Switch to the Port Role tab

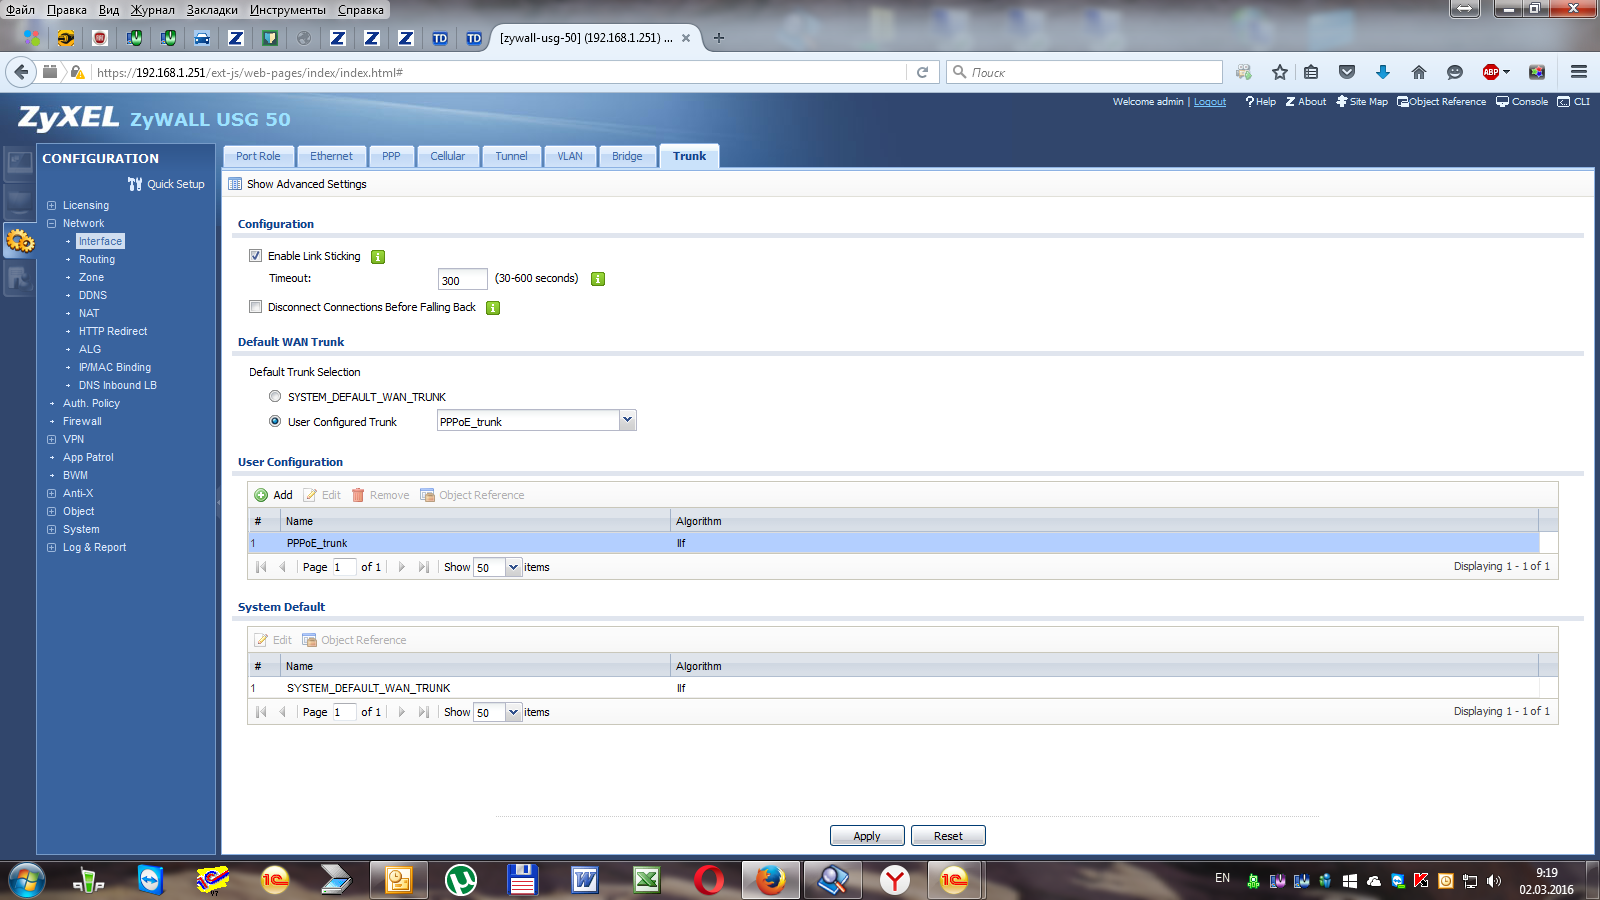[x=258, y=156]
